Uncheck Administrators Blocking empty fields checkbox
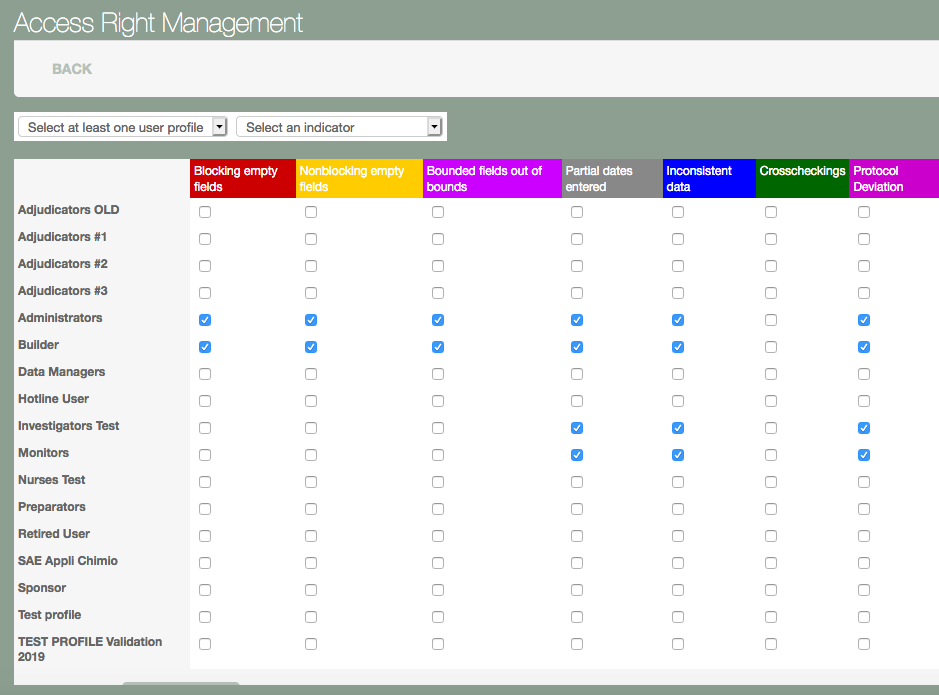Image resolution: width=939 pixels, height=695 pixels. [x=205, y=320]
